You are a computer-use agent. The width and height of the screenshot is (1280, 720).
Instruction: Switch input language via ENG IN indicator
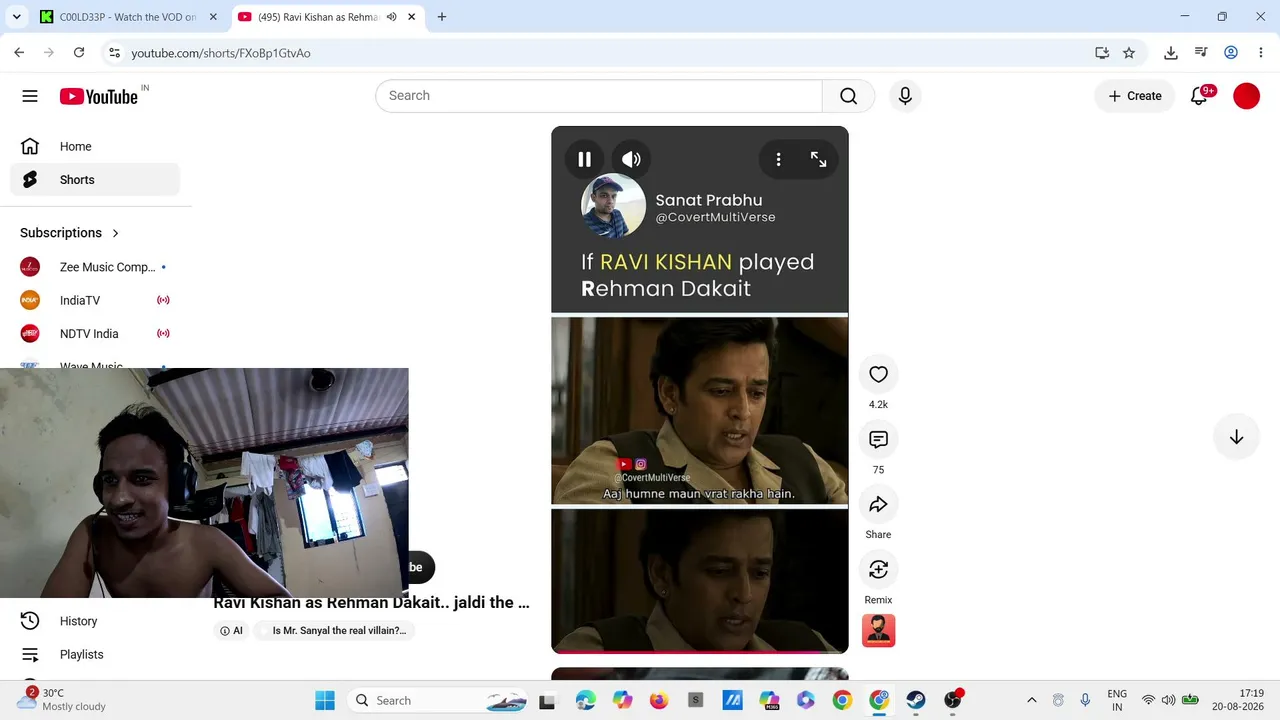[x=1117, y=700]
